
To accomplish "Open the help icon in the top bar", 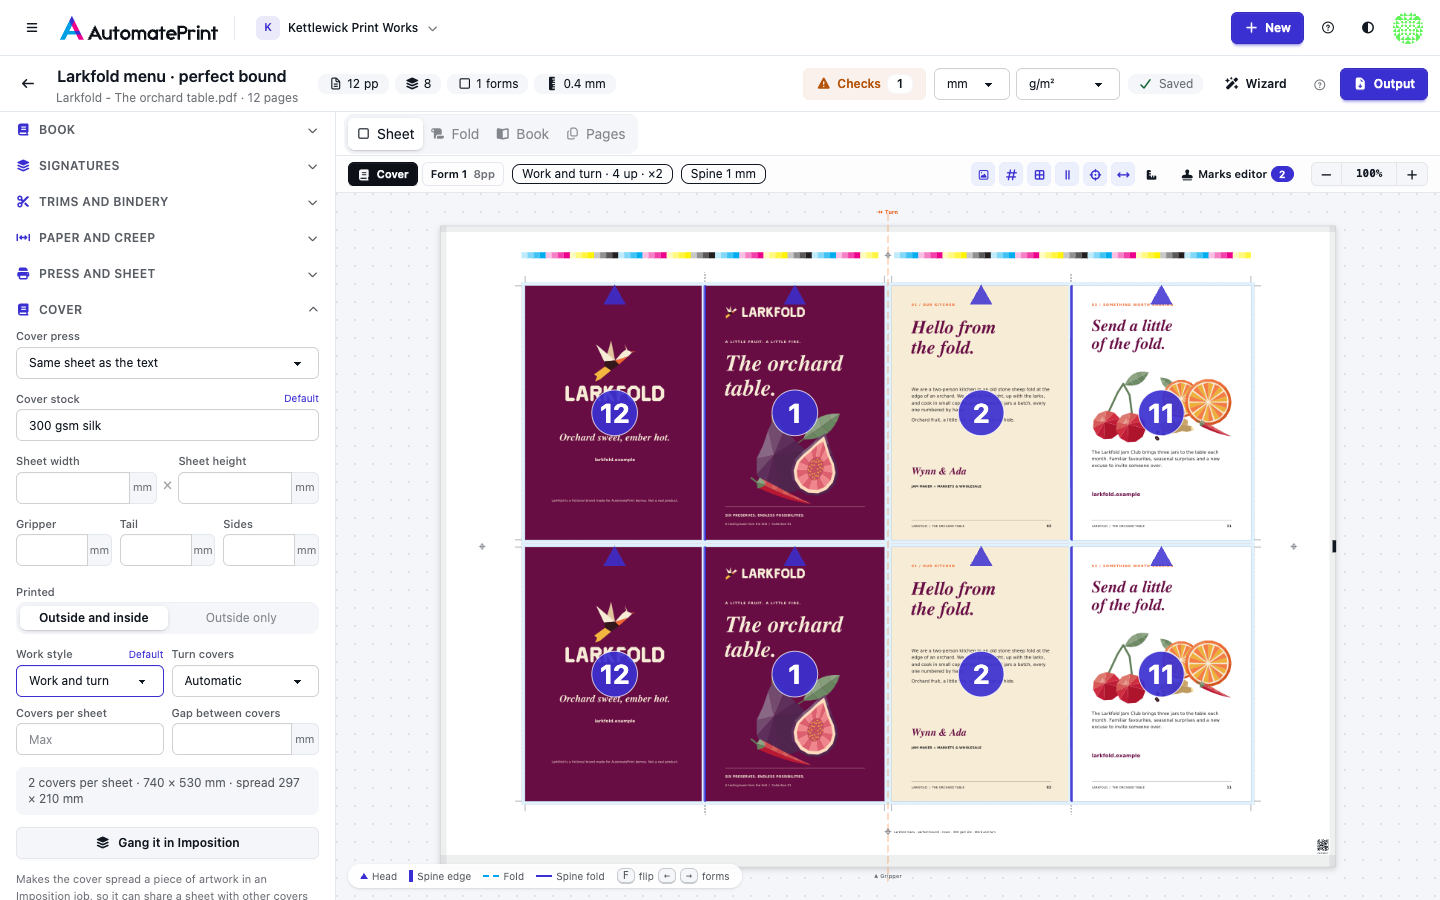I will (1328, 28).
